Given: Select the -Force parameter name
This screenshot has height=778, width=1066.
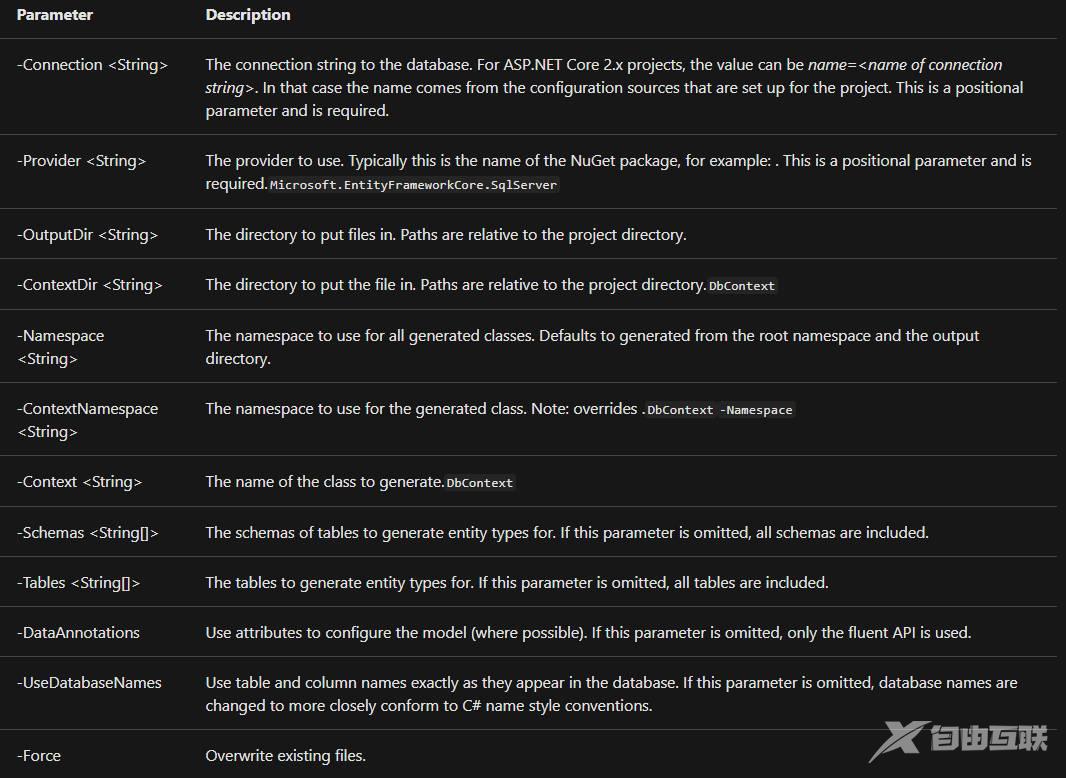Looking at the screenshot, I should coord(41,756).
